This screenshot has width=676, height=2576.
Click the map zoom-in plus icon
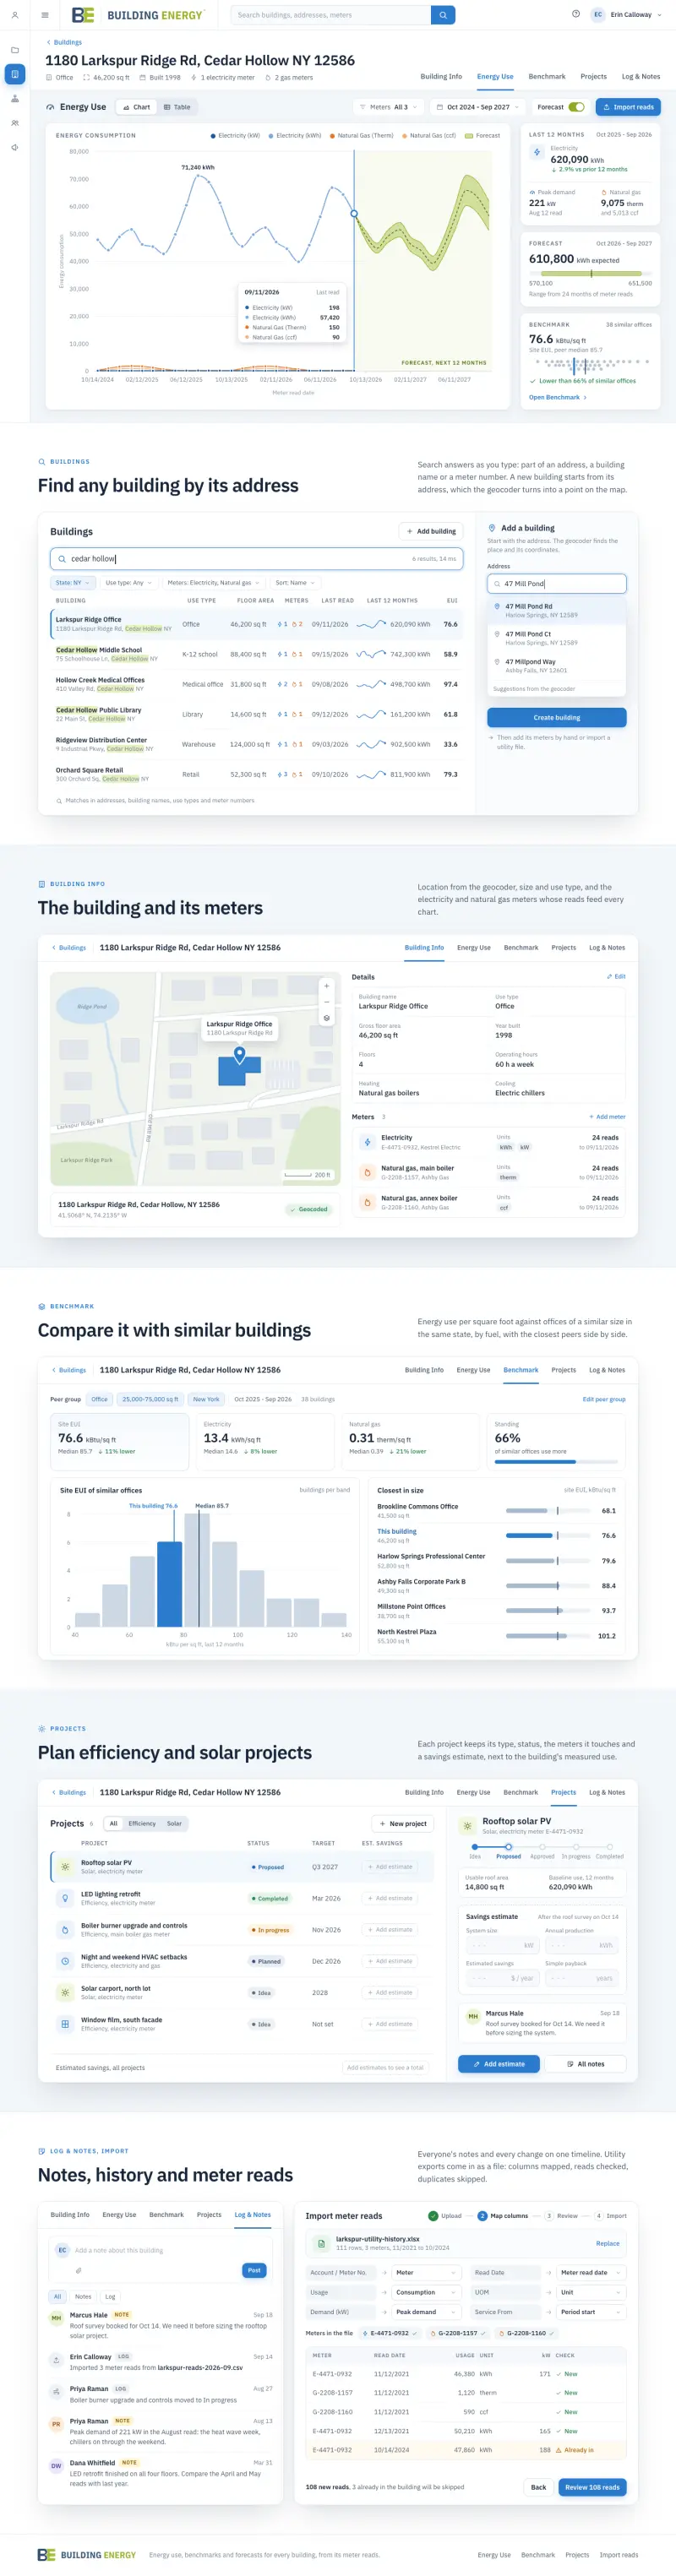coord(326,986)
